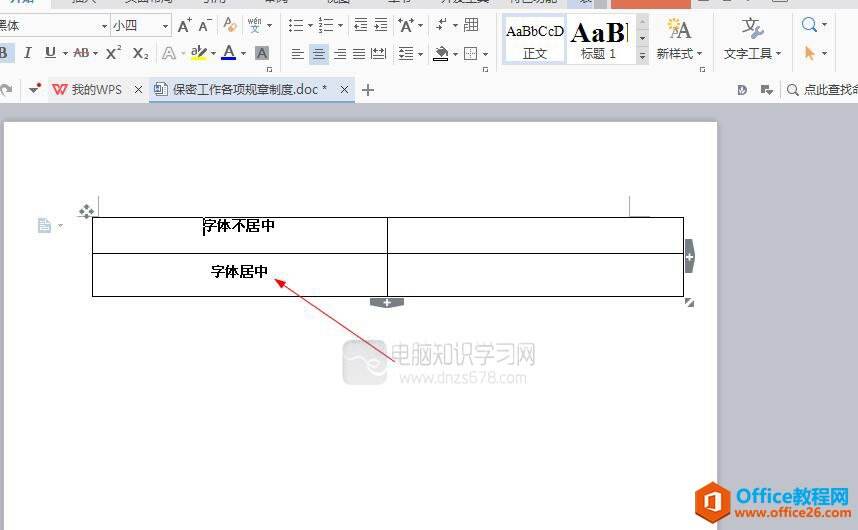Click the page navigation icon left margin
Image resolution: width=858 pixels, height=530 pixels.
pyautogui.click(x=44, y=225)
